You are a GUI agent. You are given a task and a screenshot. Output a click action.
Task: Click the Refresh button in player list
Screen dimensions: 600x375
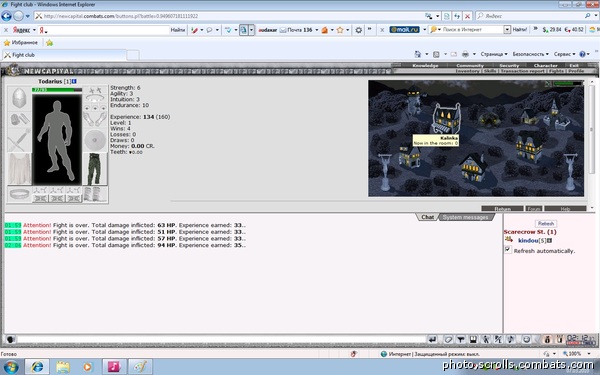coord(546,223)
